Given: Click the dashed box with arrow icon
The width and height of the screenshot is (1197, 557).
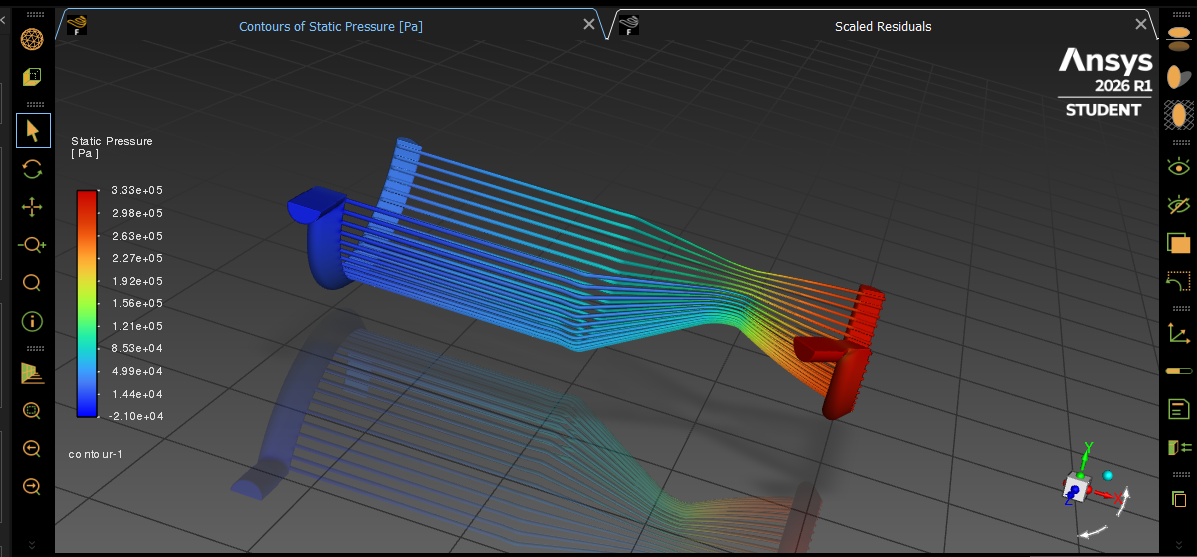Looking at the screenshot, I should coord(1179,281).
